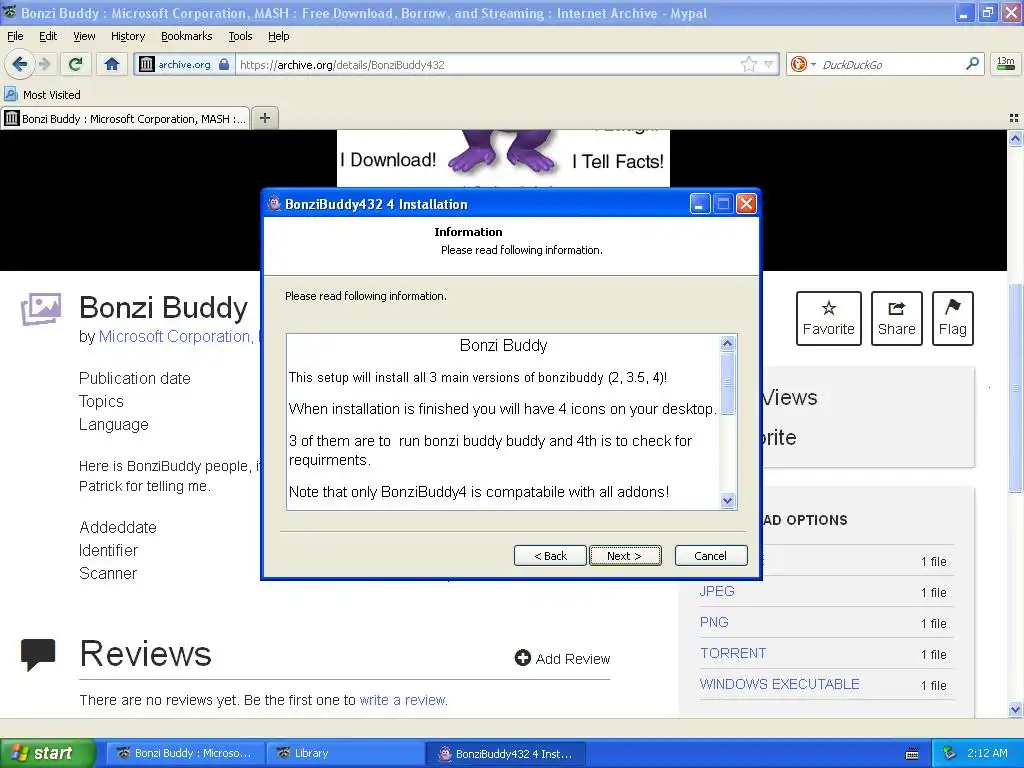
Task: Open the Tools menu
Action: pyautogui.click(x=240, y=36)
